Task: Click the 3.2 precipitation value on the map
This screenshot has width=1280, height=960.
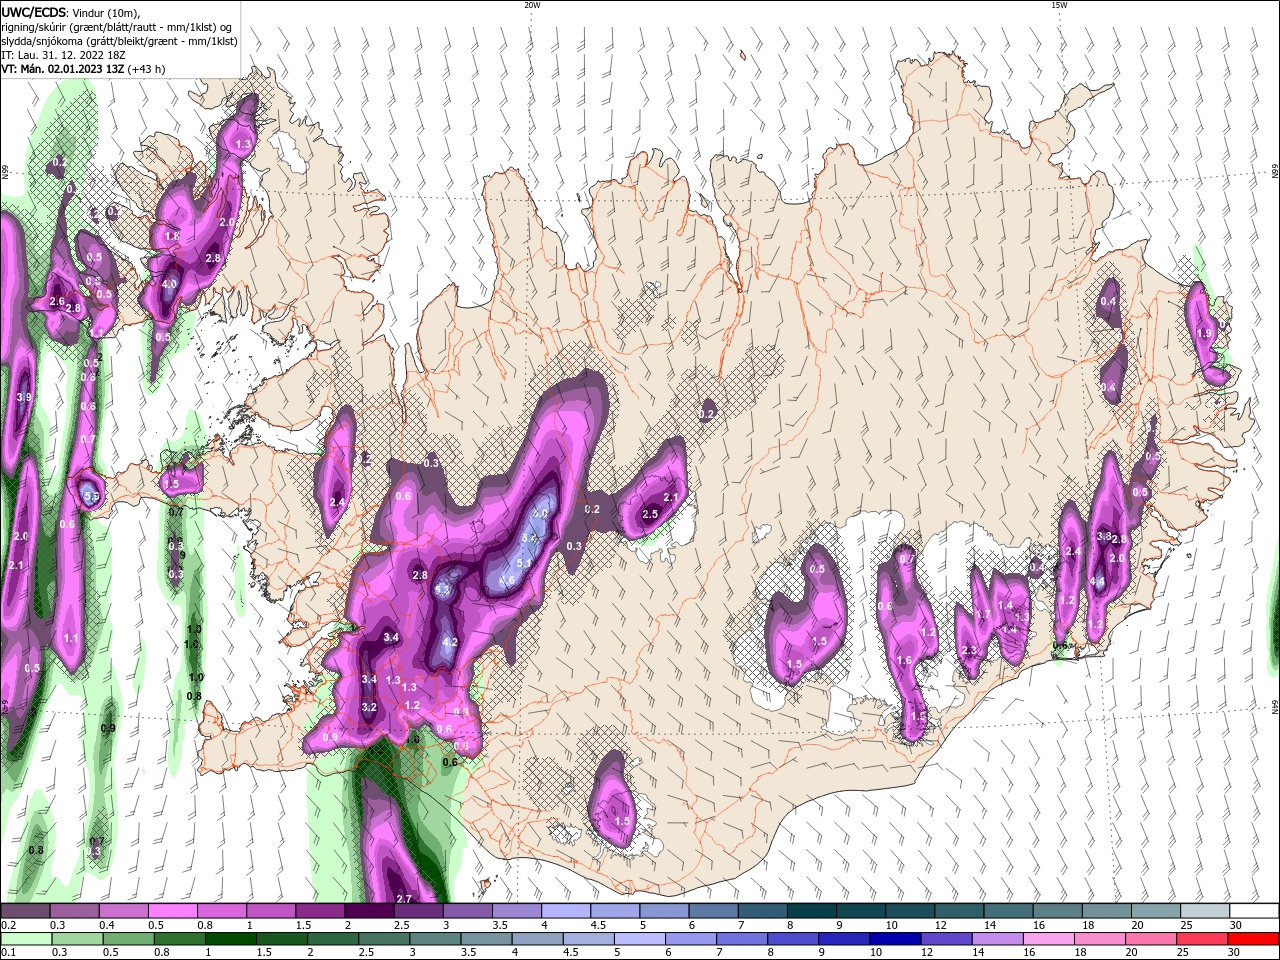Action: coord(369,707)
